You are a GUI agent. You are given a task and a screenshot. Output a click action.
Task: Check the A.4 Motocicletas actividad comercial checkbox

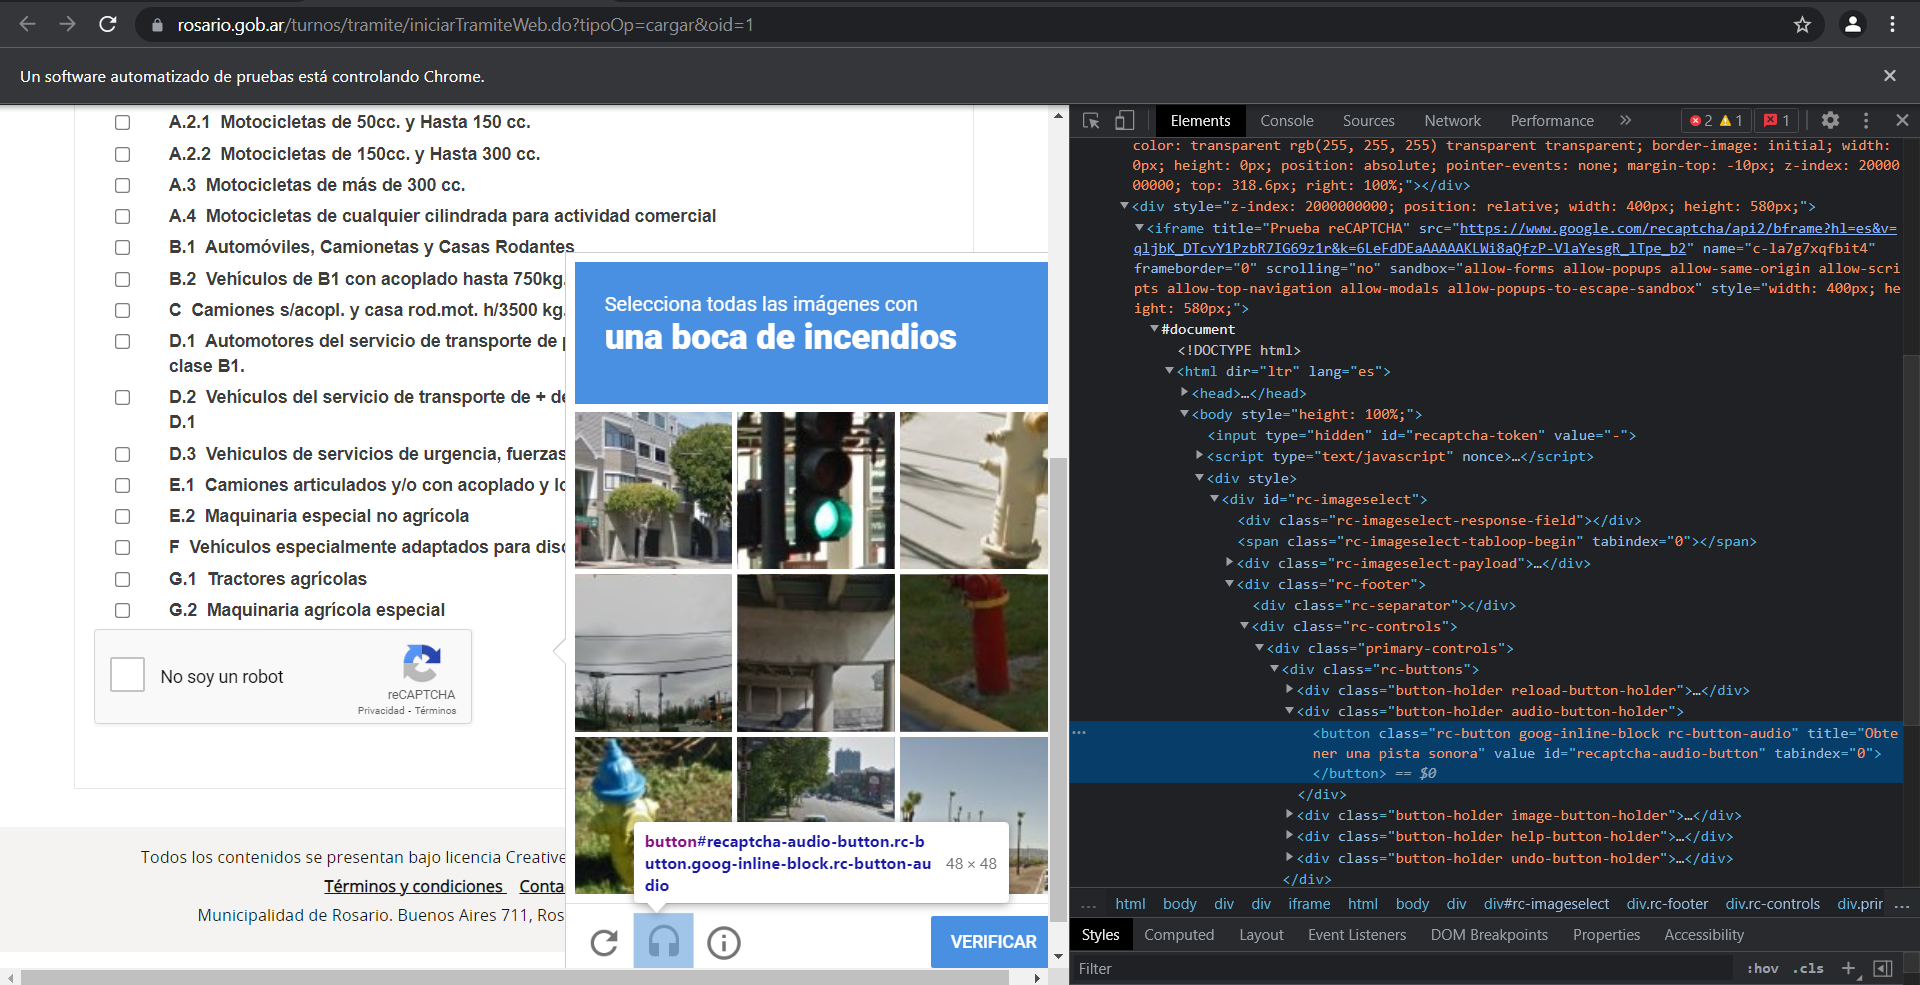123,216
